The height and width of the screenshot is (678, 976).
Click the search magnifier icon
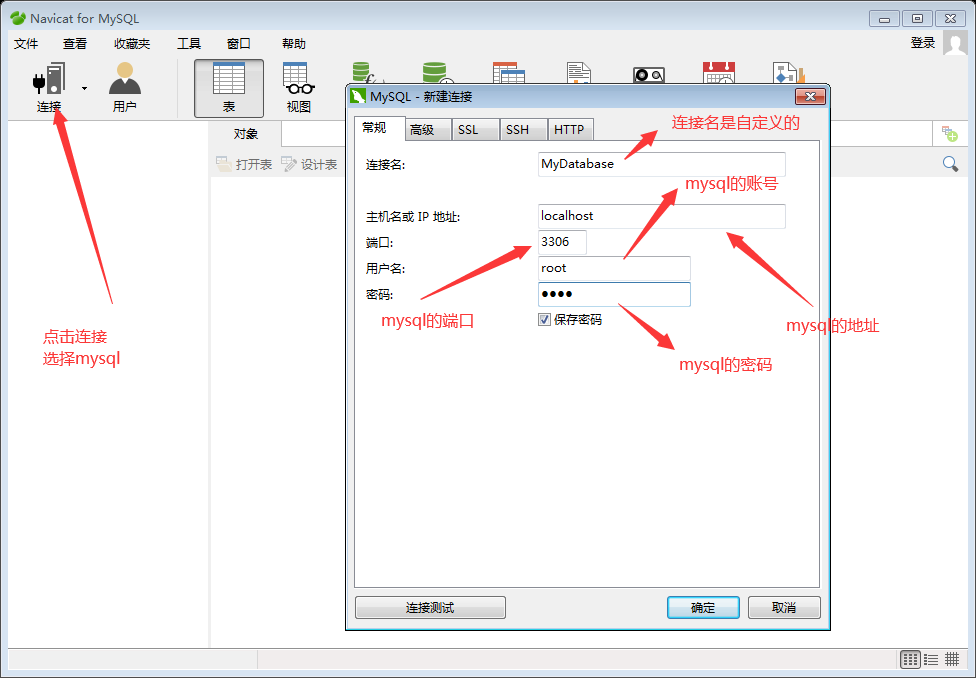point(950,163)
